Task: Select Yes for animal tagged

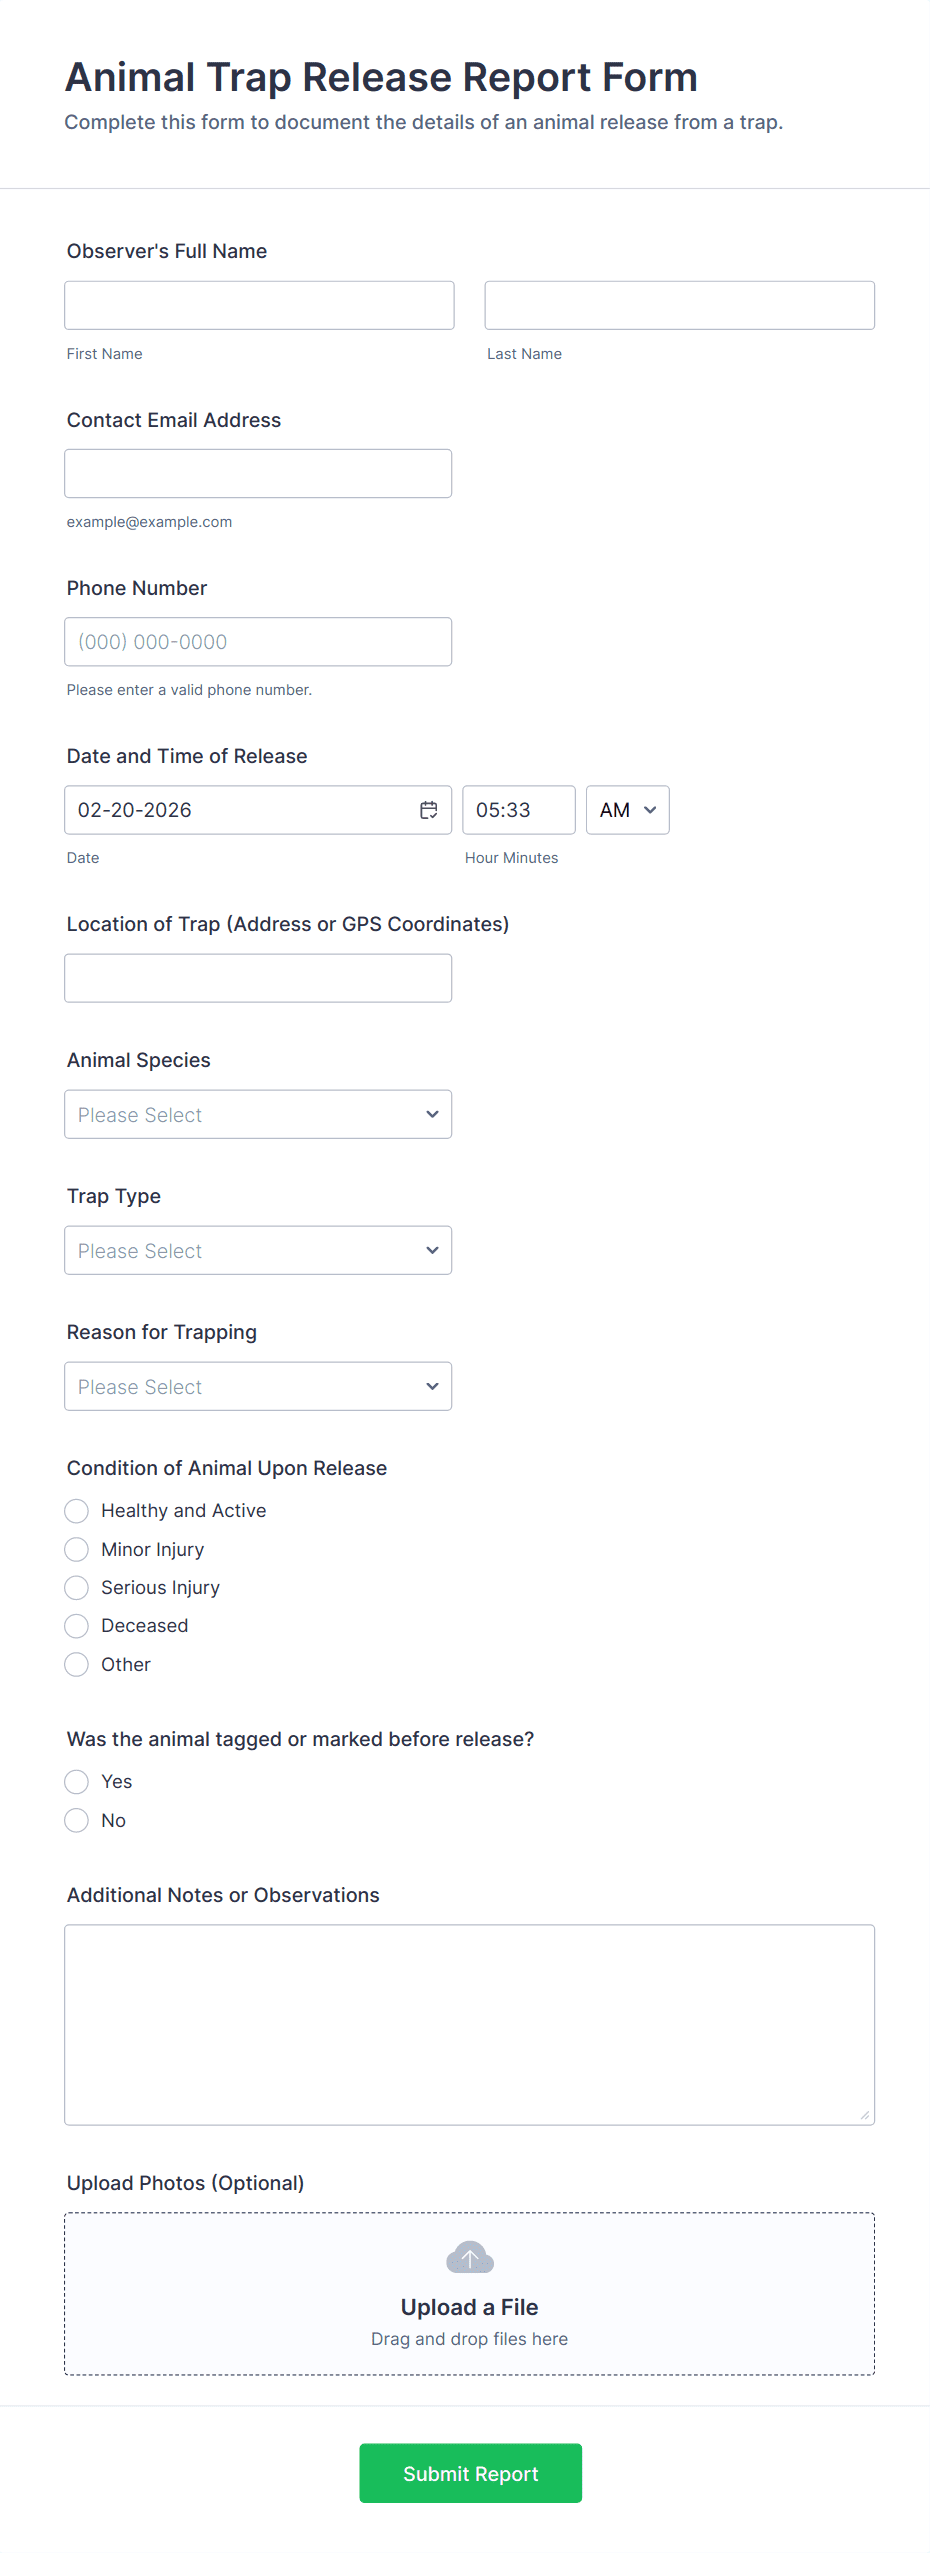Action: (x=77, y=1781)
